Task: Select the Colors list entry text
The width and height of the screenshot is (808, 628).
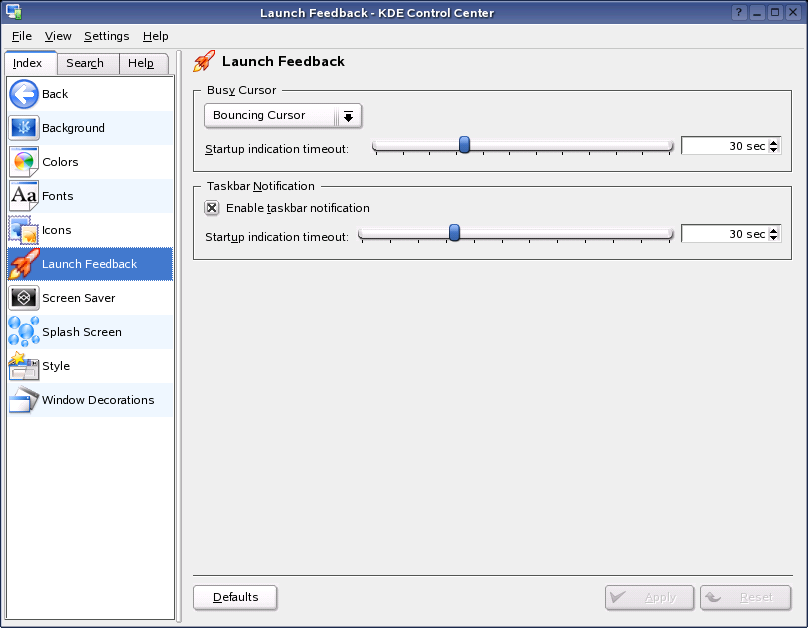Action: 60,162
